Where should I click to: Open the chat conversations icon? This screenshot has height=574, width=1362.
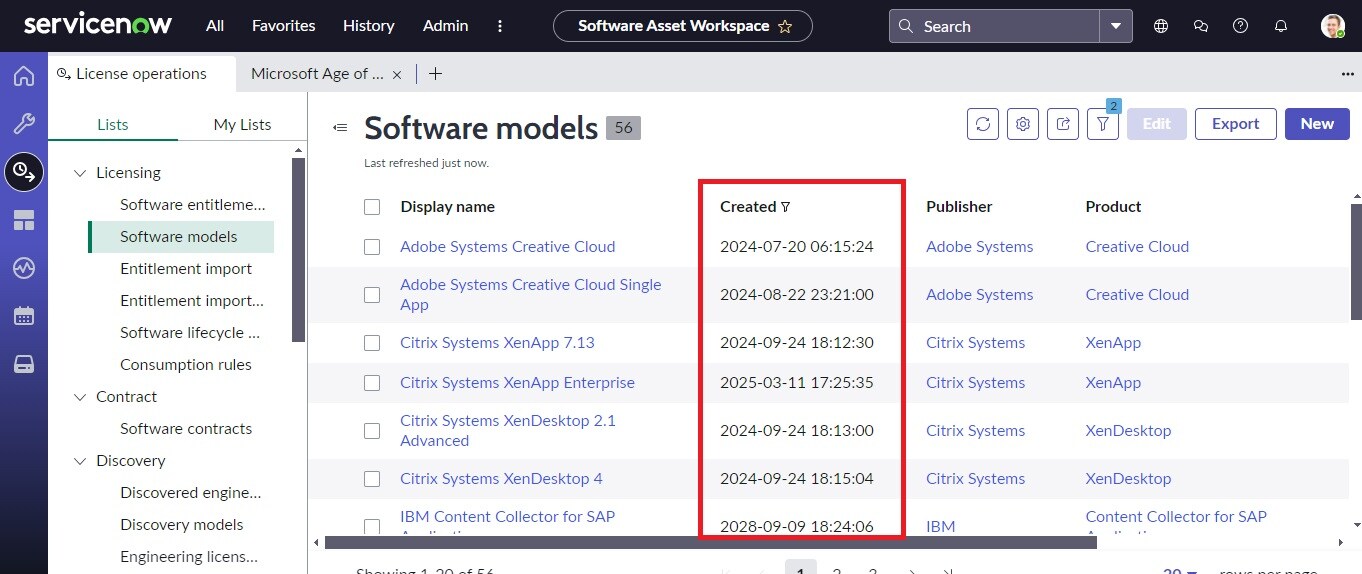click(1201, 26)
